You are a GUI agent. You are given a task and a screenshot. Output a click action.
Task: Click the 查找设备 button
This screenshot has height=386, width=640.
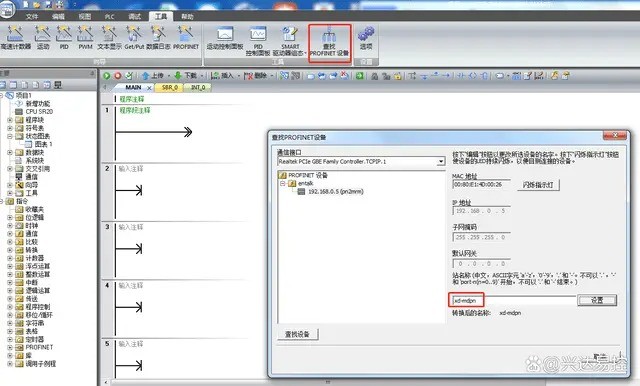(x=297, y=334)
